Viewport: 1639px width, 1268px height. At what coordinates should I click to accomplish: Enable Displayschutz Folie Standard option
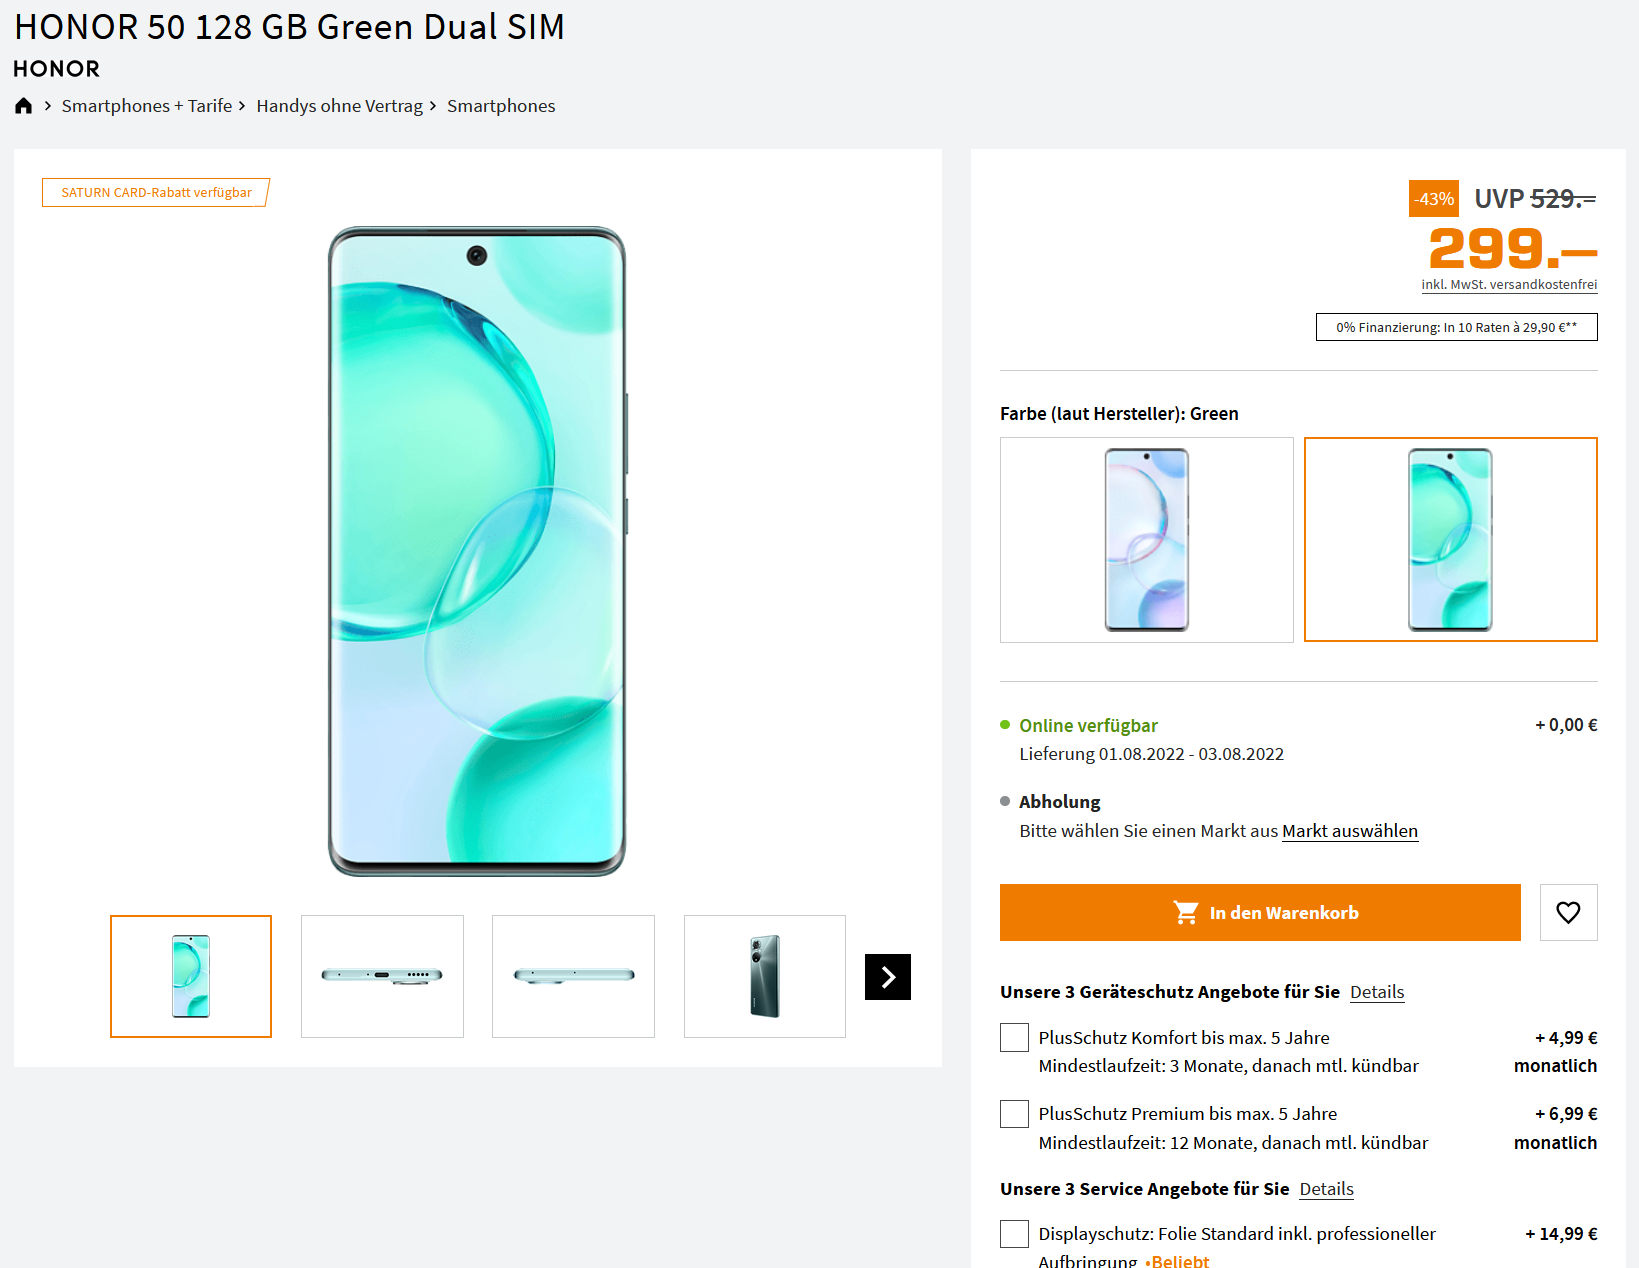[1014, 1234]
